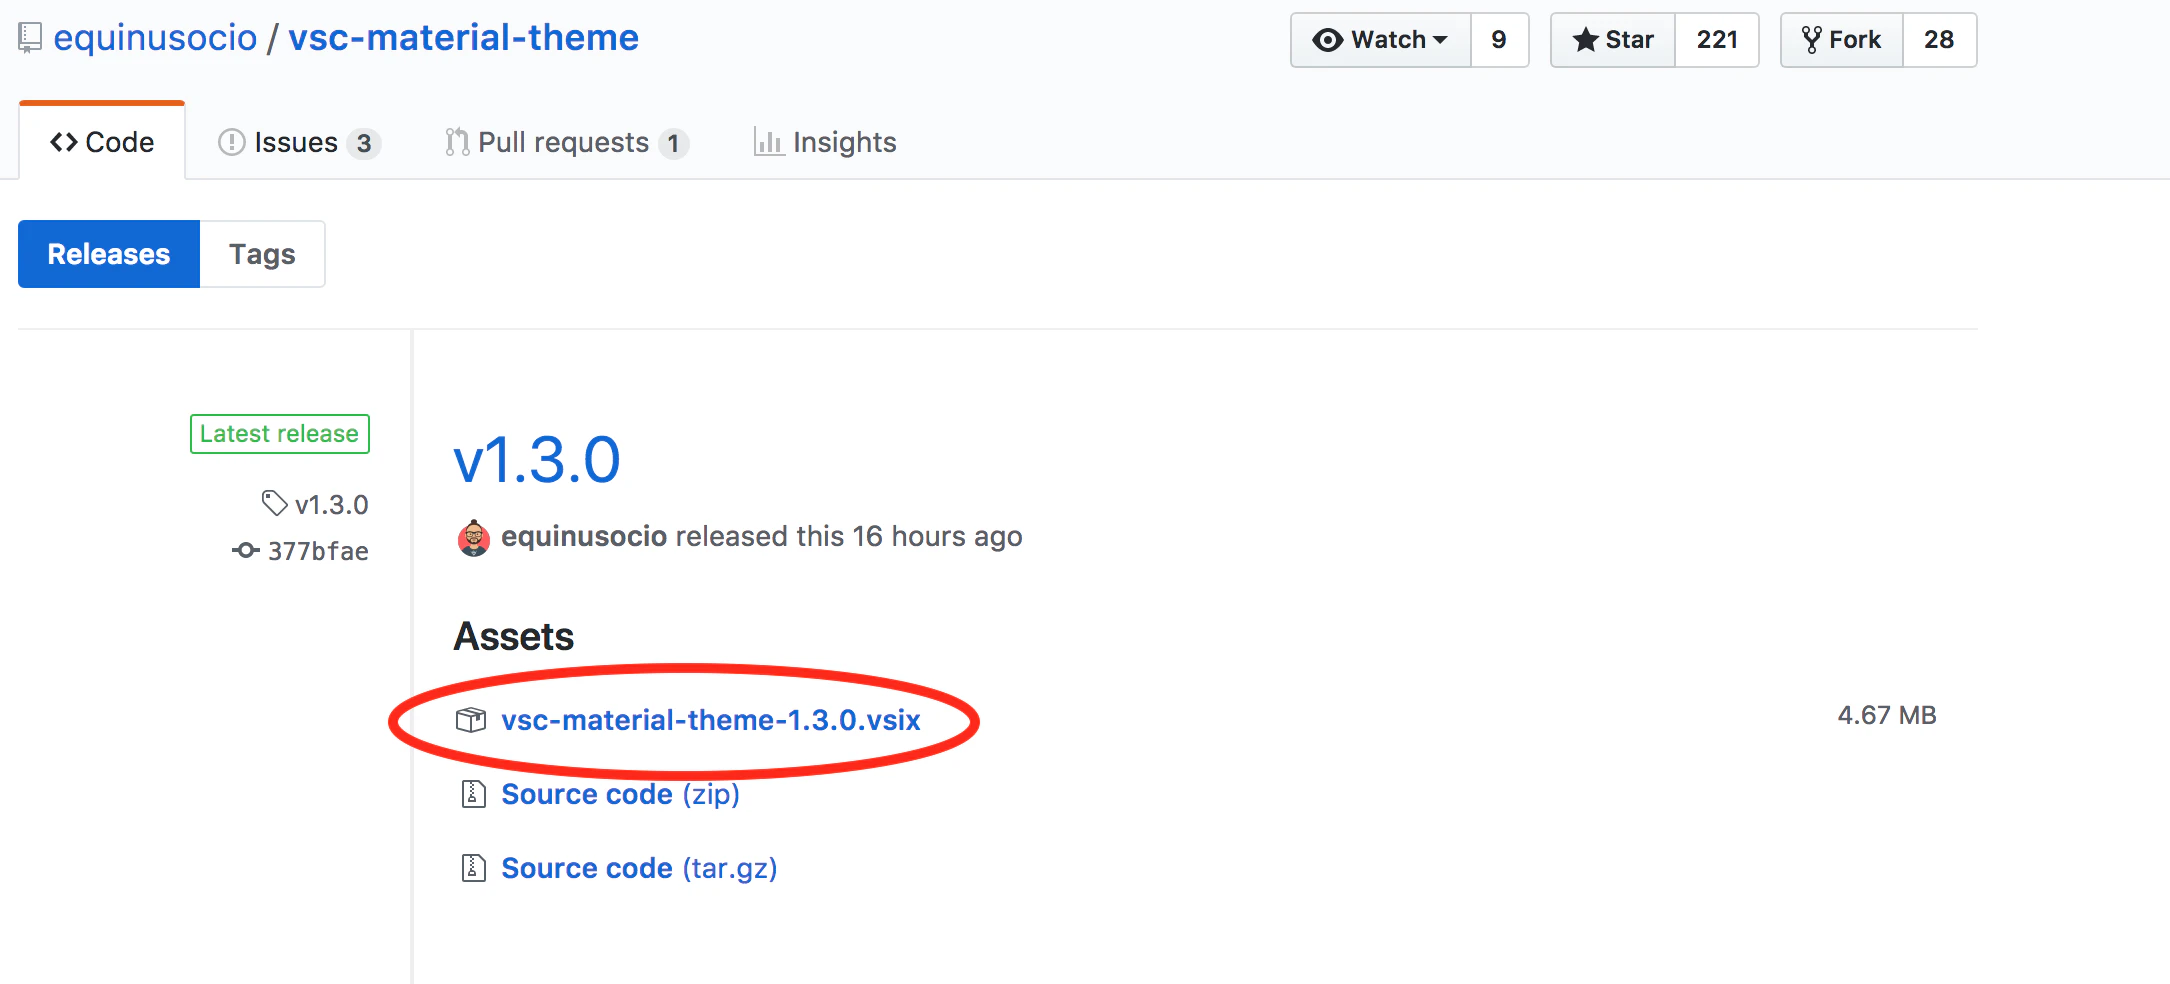Open the Pull requests tab
The height and width of the screenshot is (984, 2170).
[567, 143]
